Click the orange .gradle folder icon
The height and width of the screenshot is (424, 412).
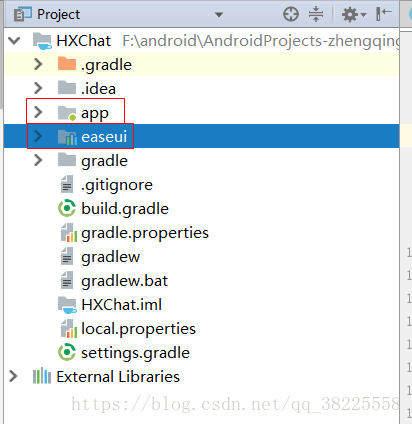(x=67, y=63)
